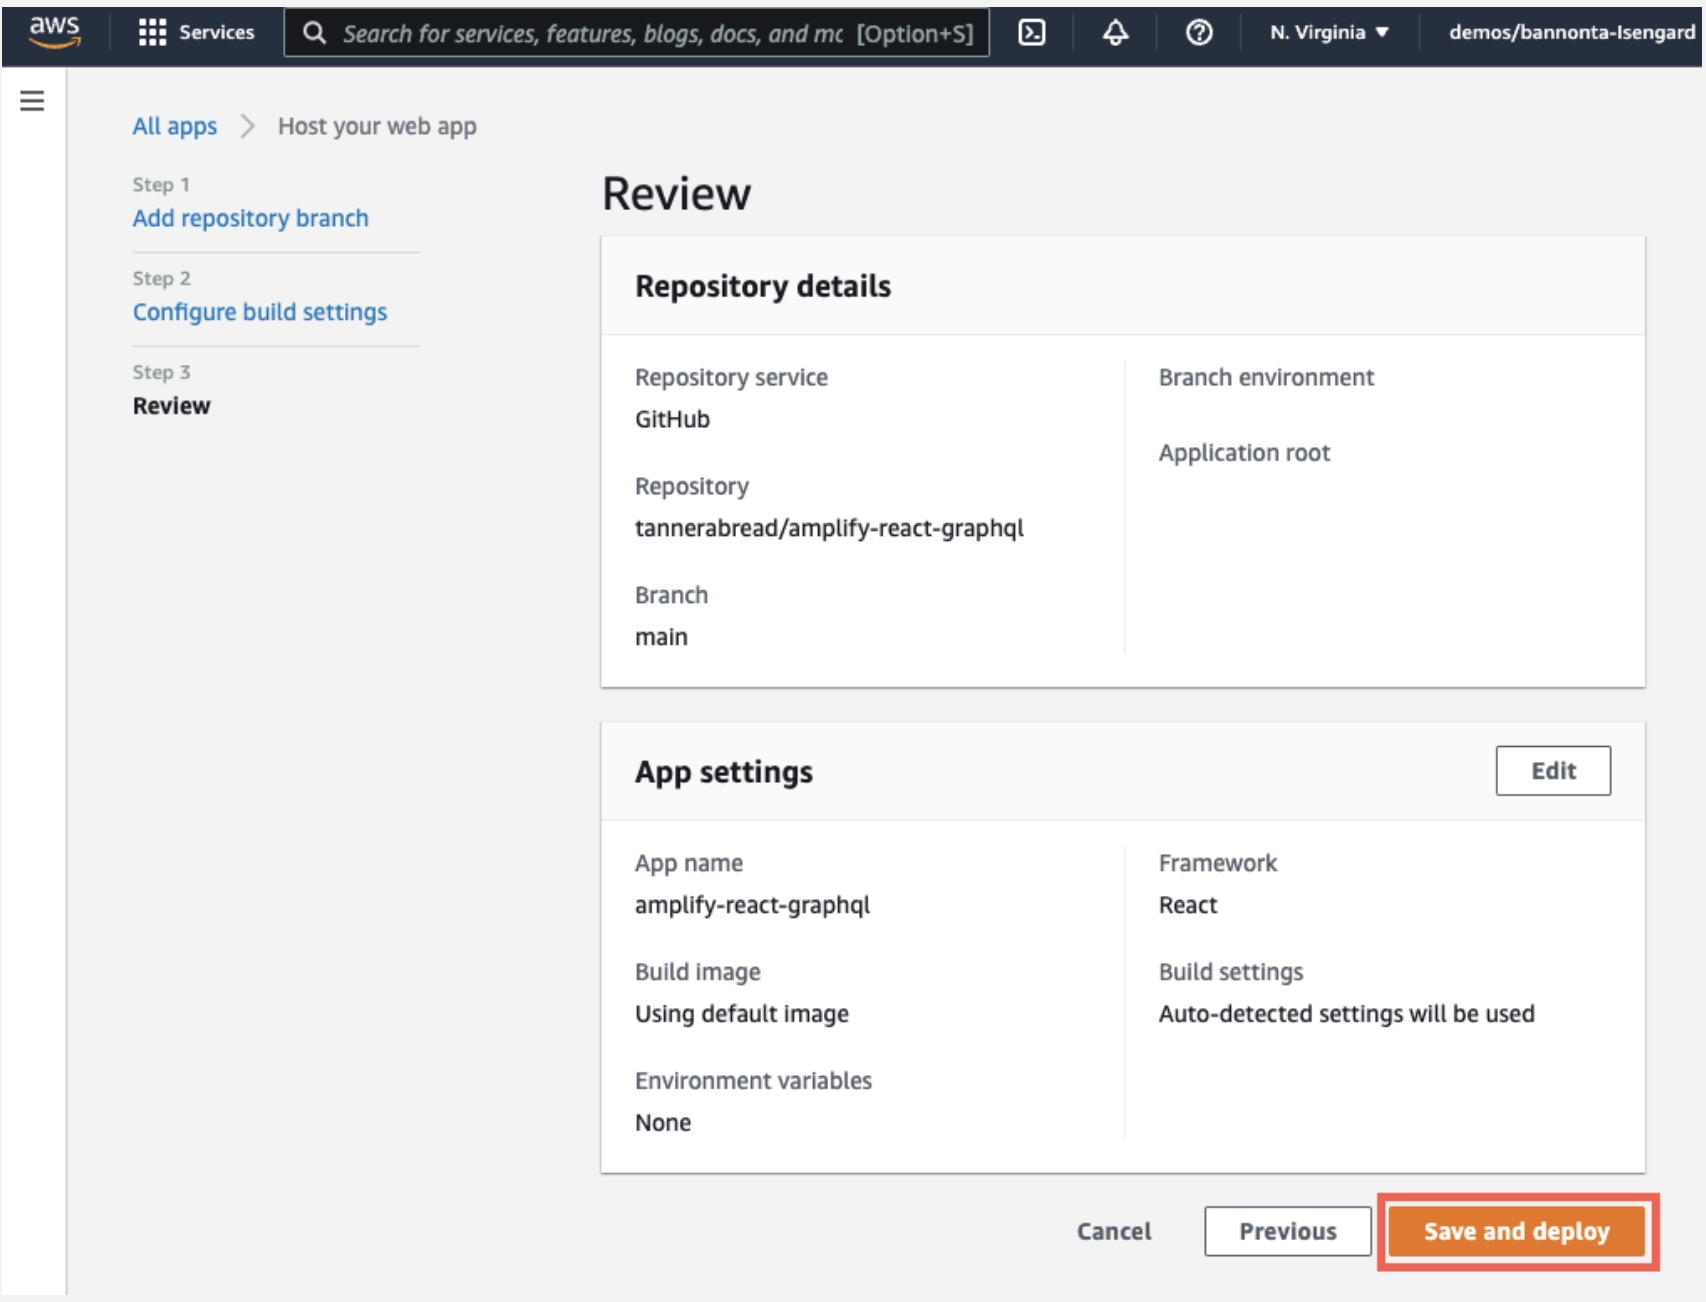Viewport: 1706px width, 1302px height.
Task: Focus the services search field
Action: 600,34
